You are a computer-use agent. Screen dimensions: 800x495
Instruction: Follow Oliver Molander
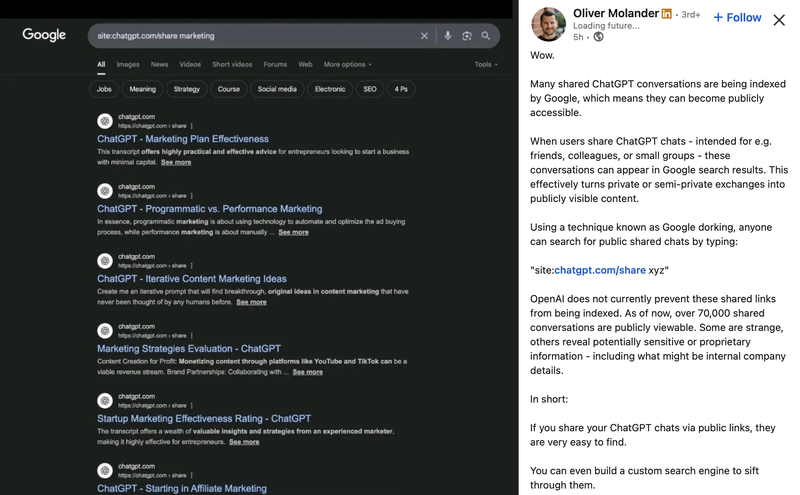tap(737, 17)
